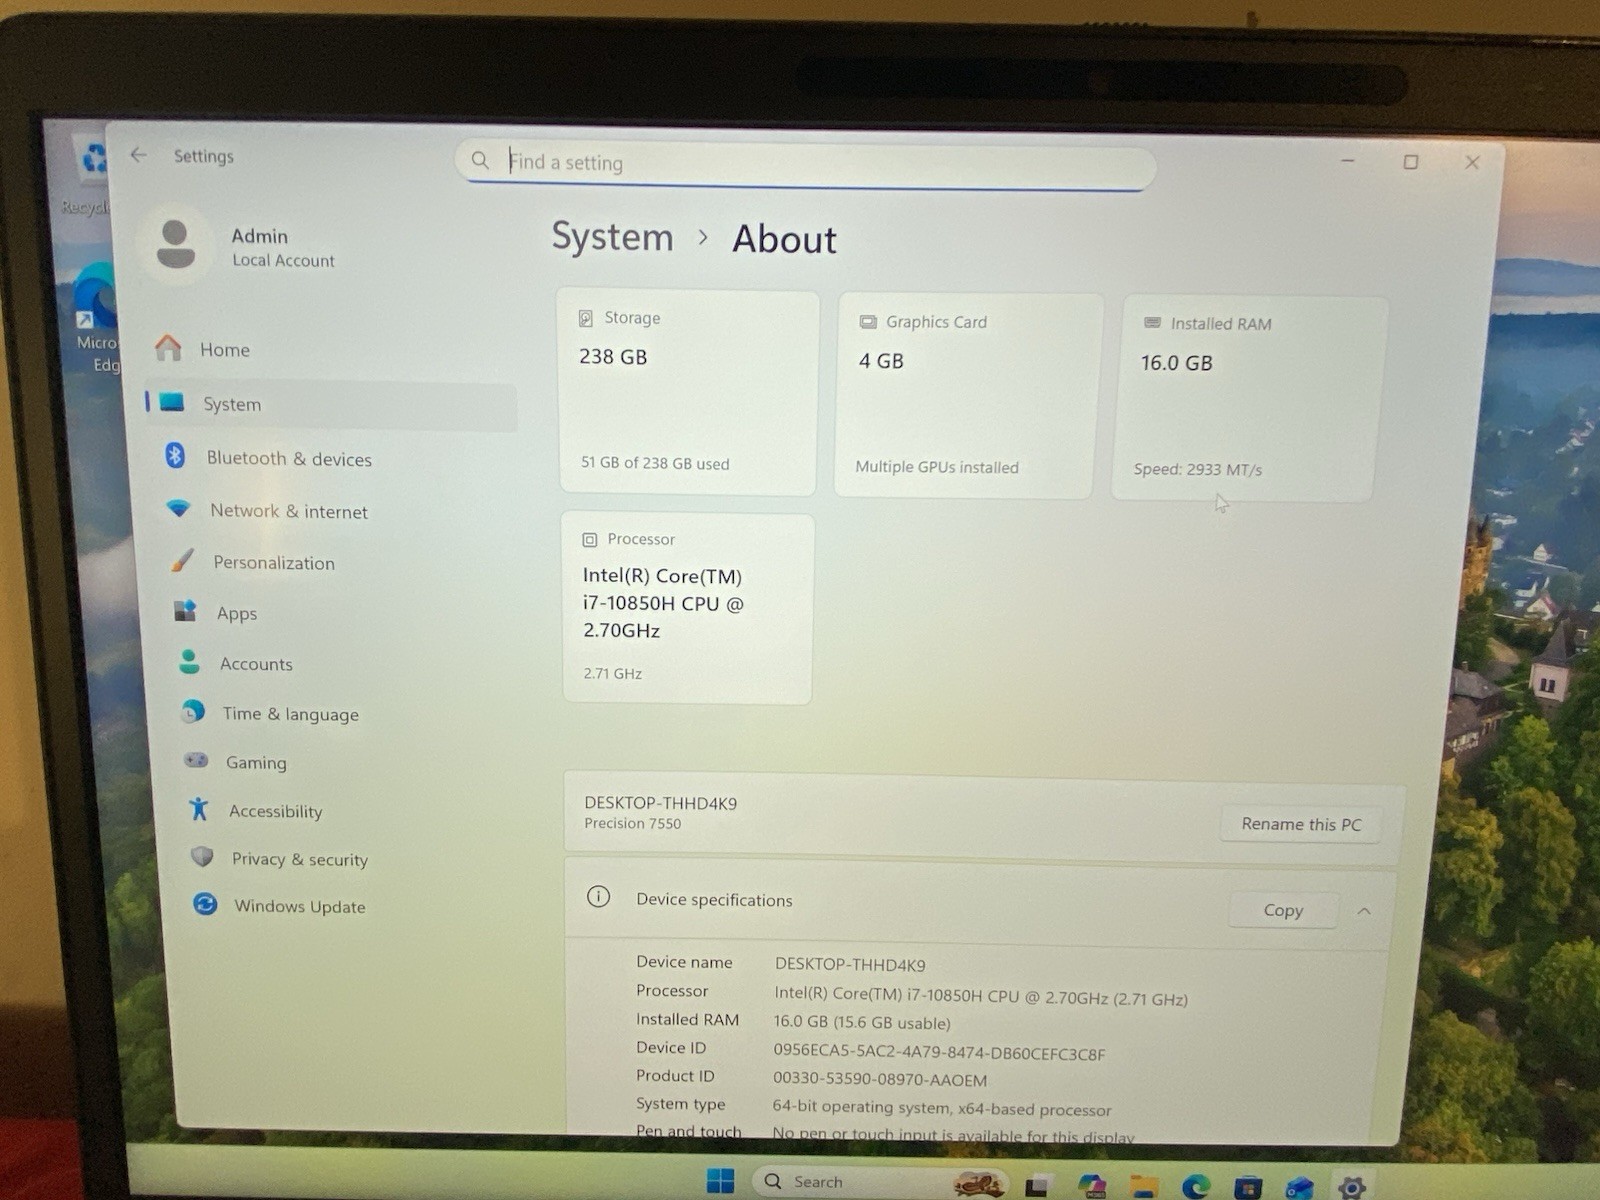Go back with the Settings back arrow
The image size is (1600, 1200).
click(x=139, y=155)
